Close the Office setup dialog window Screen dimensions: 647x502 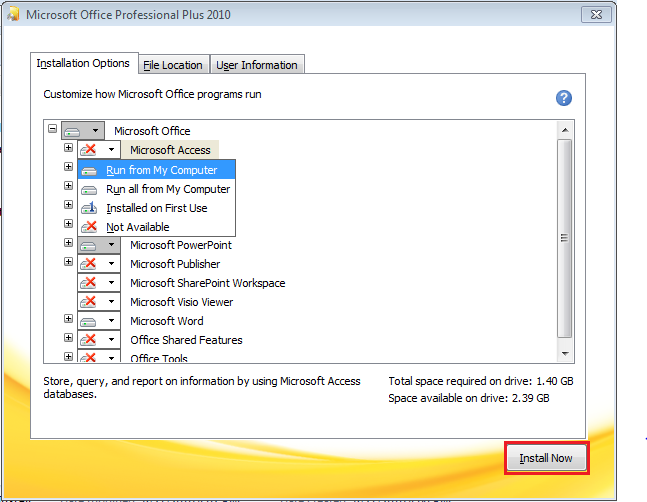click(596, 14)
